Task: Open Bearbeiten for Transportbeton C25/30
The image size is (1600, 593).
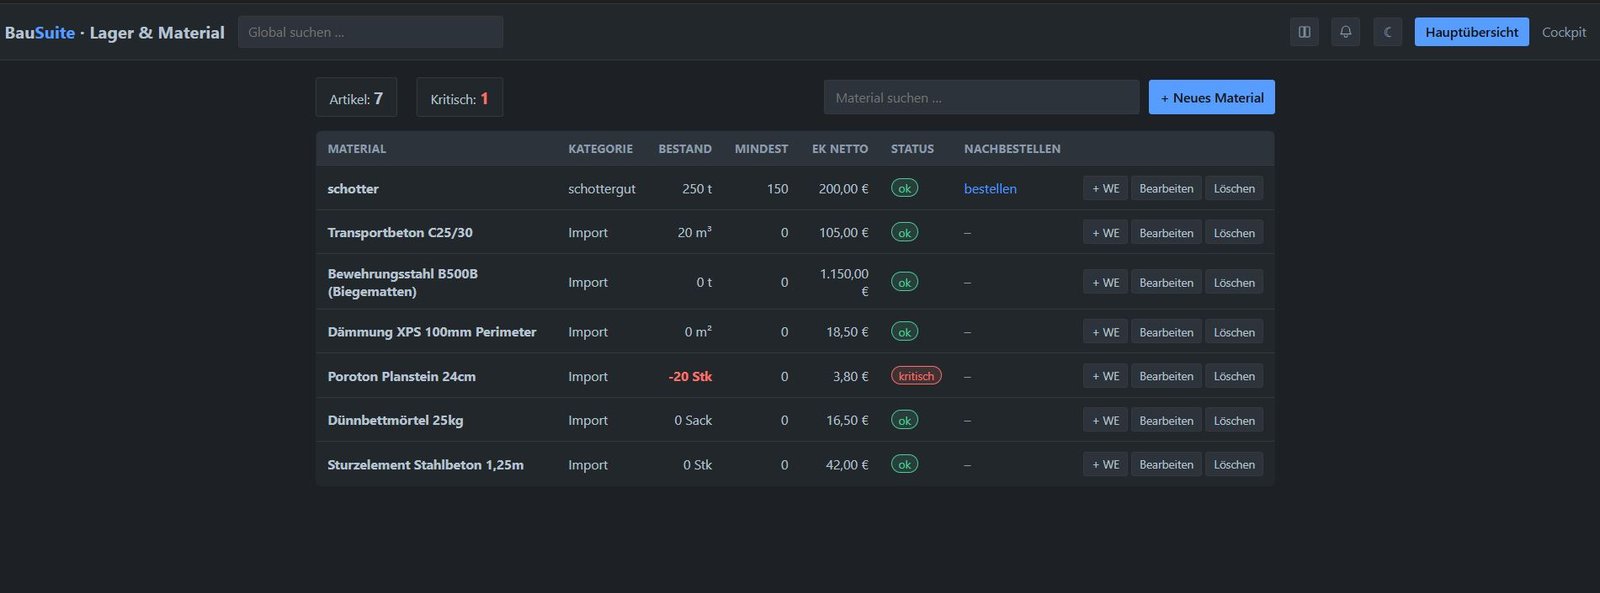Action: 1167,233
